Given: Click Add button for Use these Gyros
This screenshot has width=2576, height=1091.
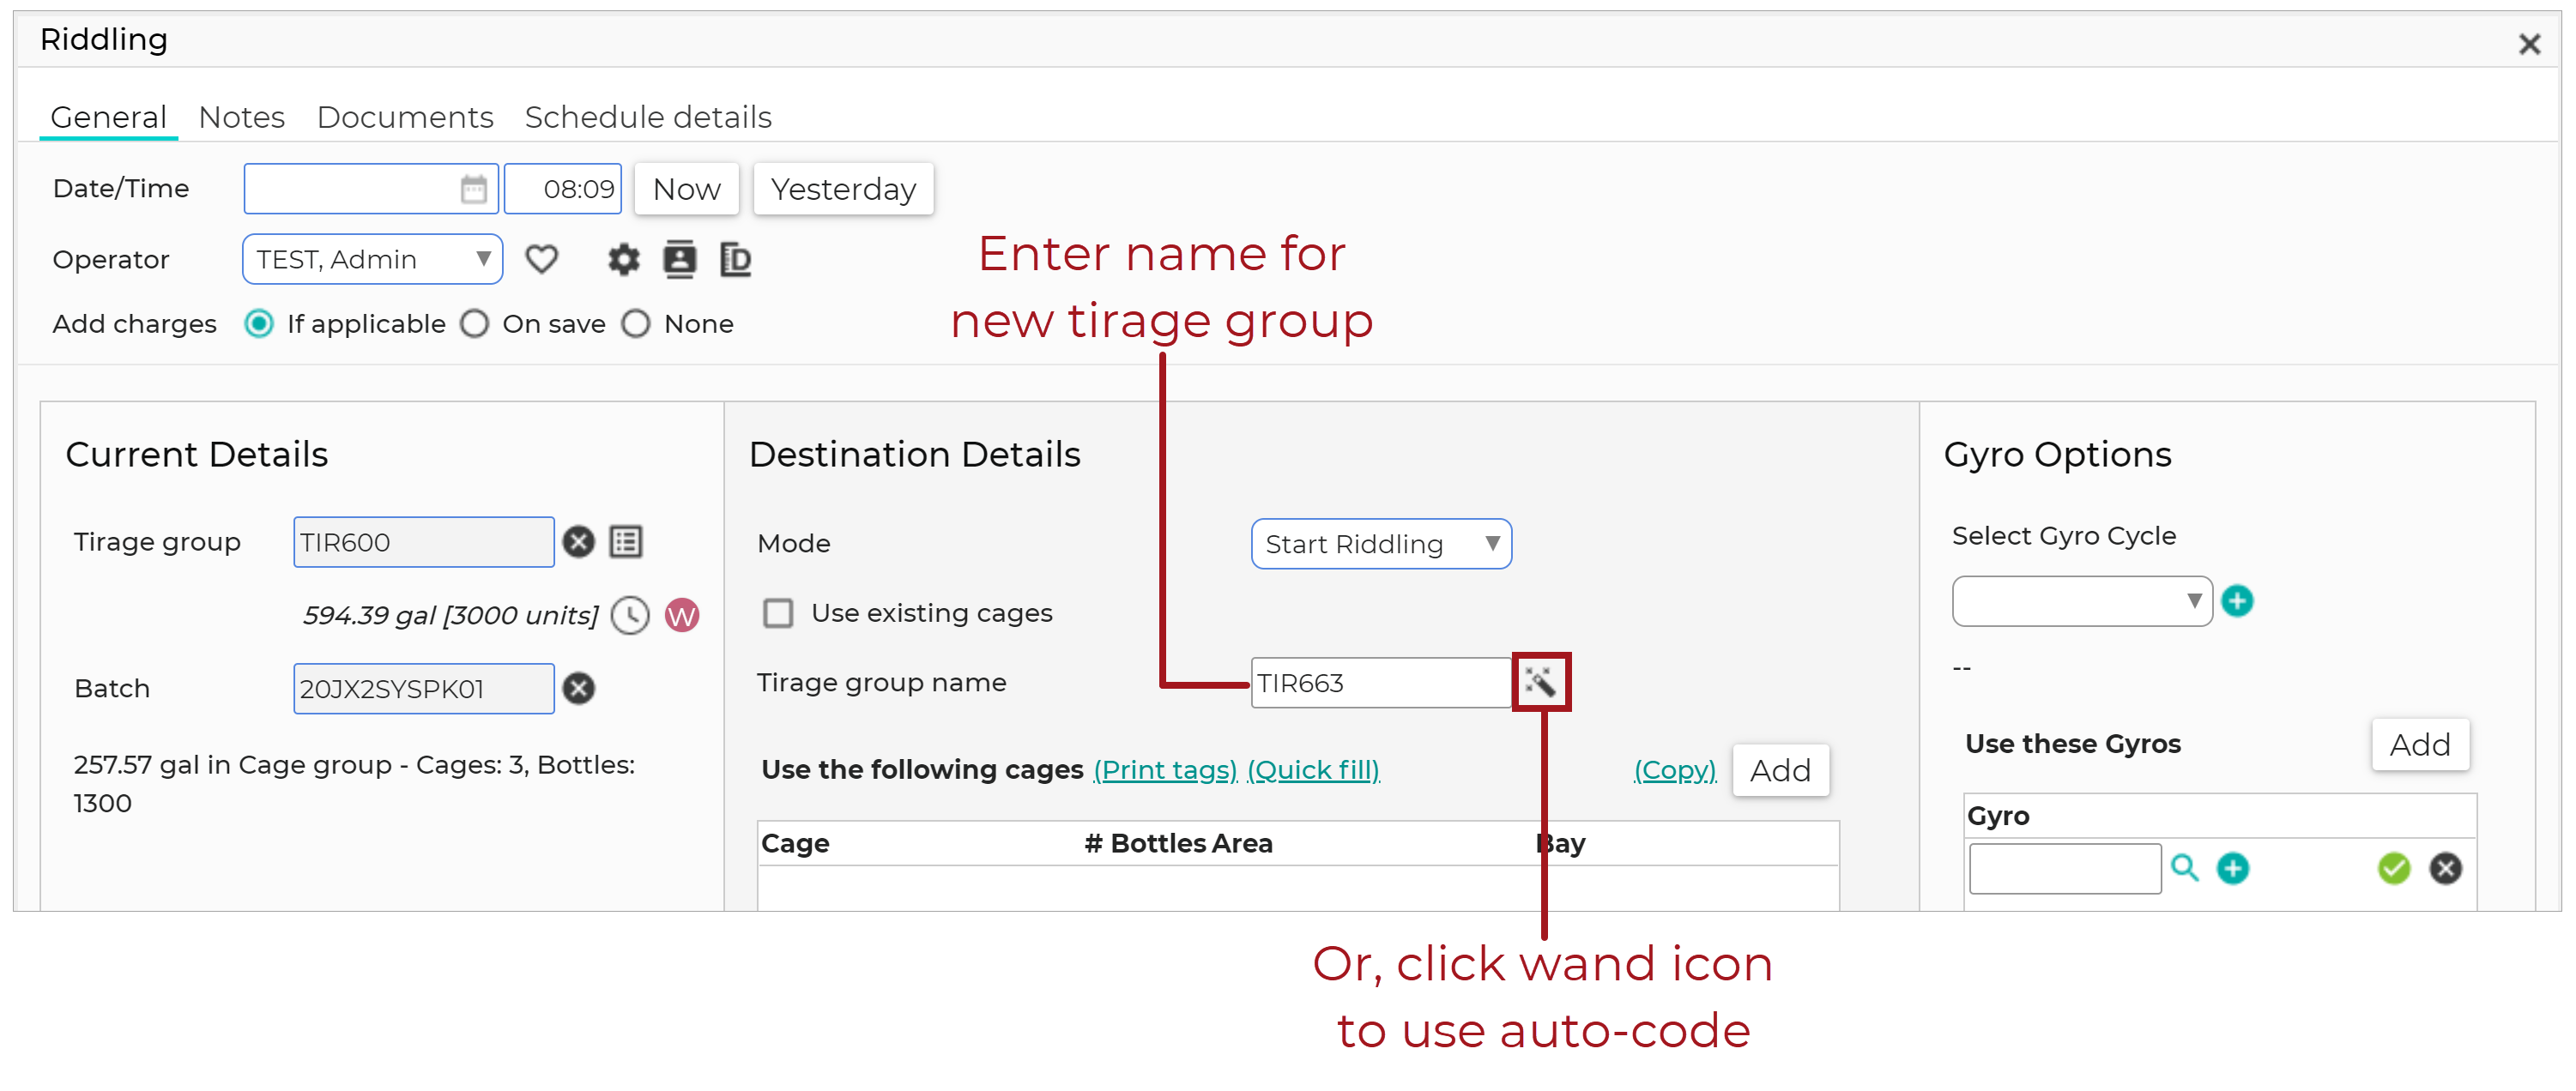Looking at the screenshot, I should click(x=2420, y=744).
